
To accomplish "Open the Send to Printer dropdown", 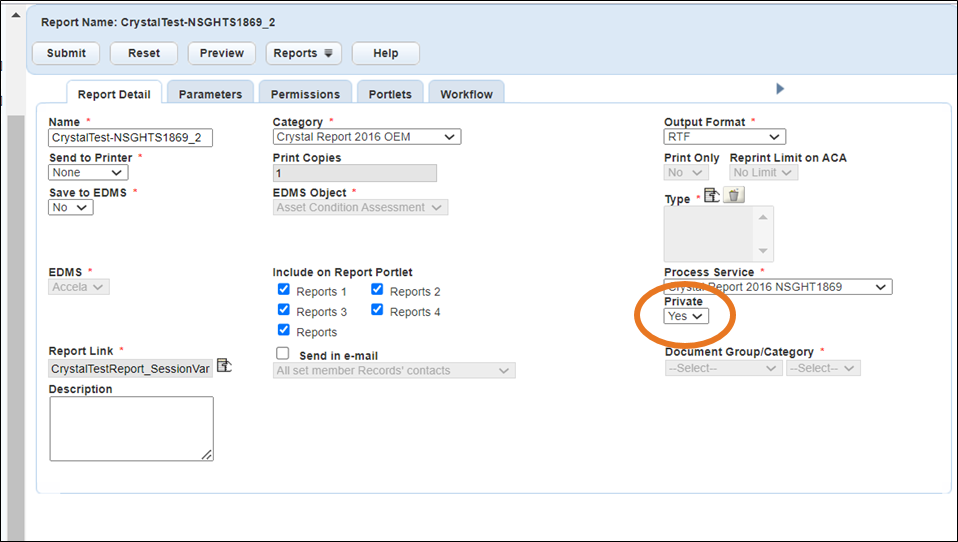I will 88,173.
